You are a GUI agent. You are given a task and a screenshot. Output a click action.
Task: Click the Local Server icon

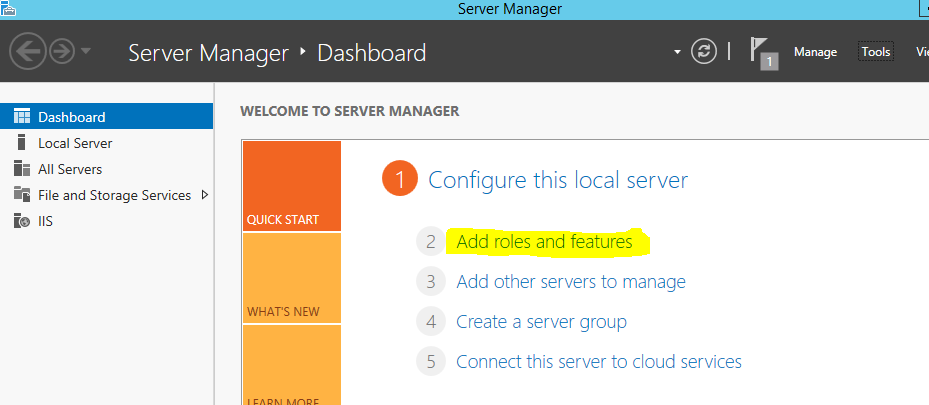(22, 143)
